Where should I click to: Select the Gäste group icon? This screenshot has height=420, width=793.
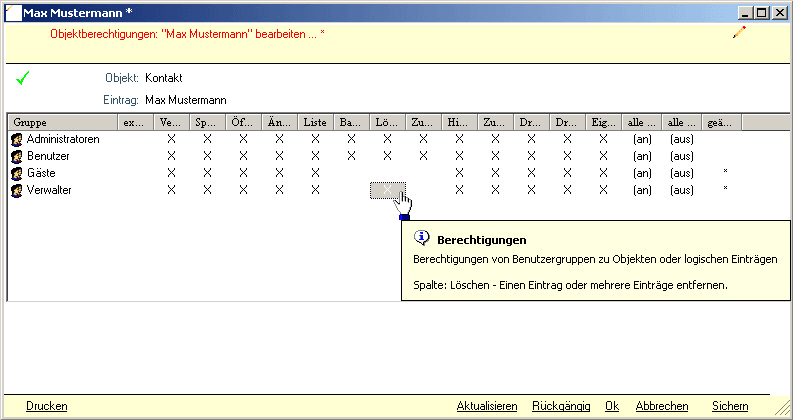pyautogui.click(x=17, y=173)
